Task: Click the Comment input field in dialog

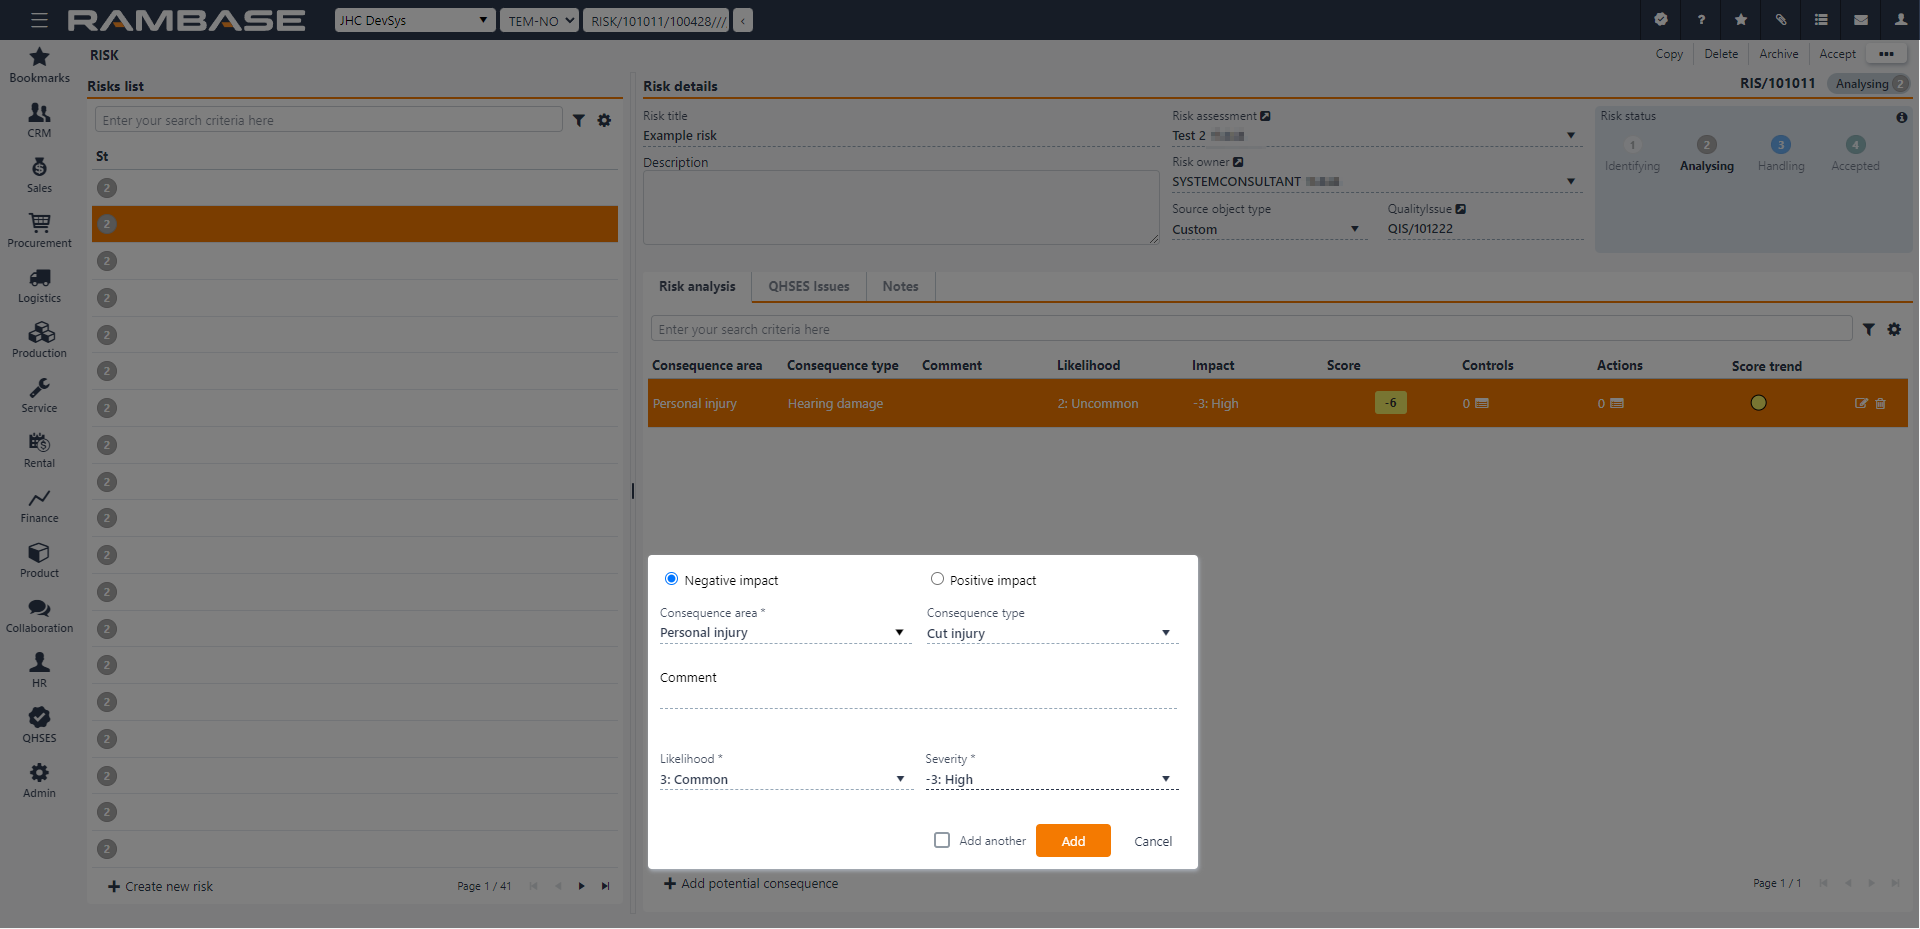Action: [x=918, y=697]
